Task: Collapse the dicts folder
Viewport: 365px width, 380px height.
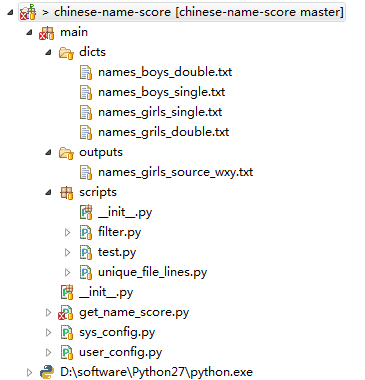Action: pyautogui.click(x=49, y=52)
